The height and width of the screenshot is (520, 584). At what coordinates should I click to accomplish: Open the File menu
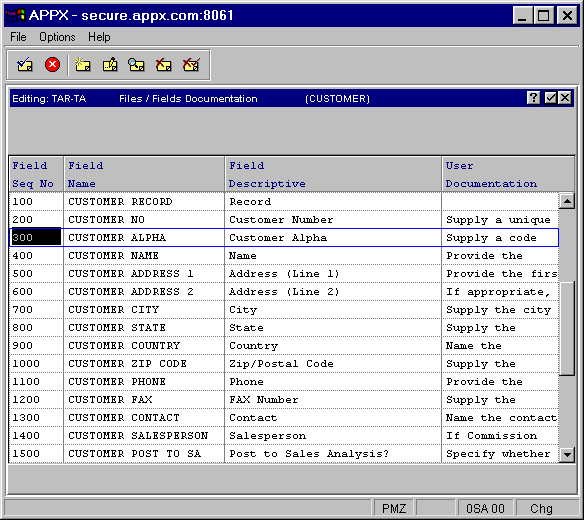point(18,37)
